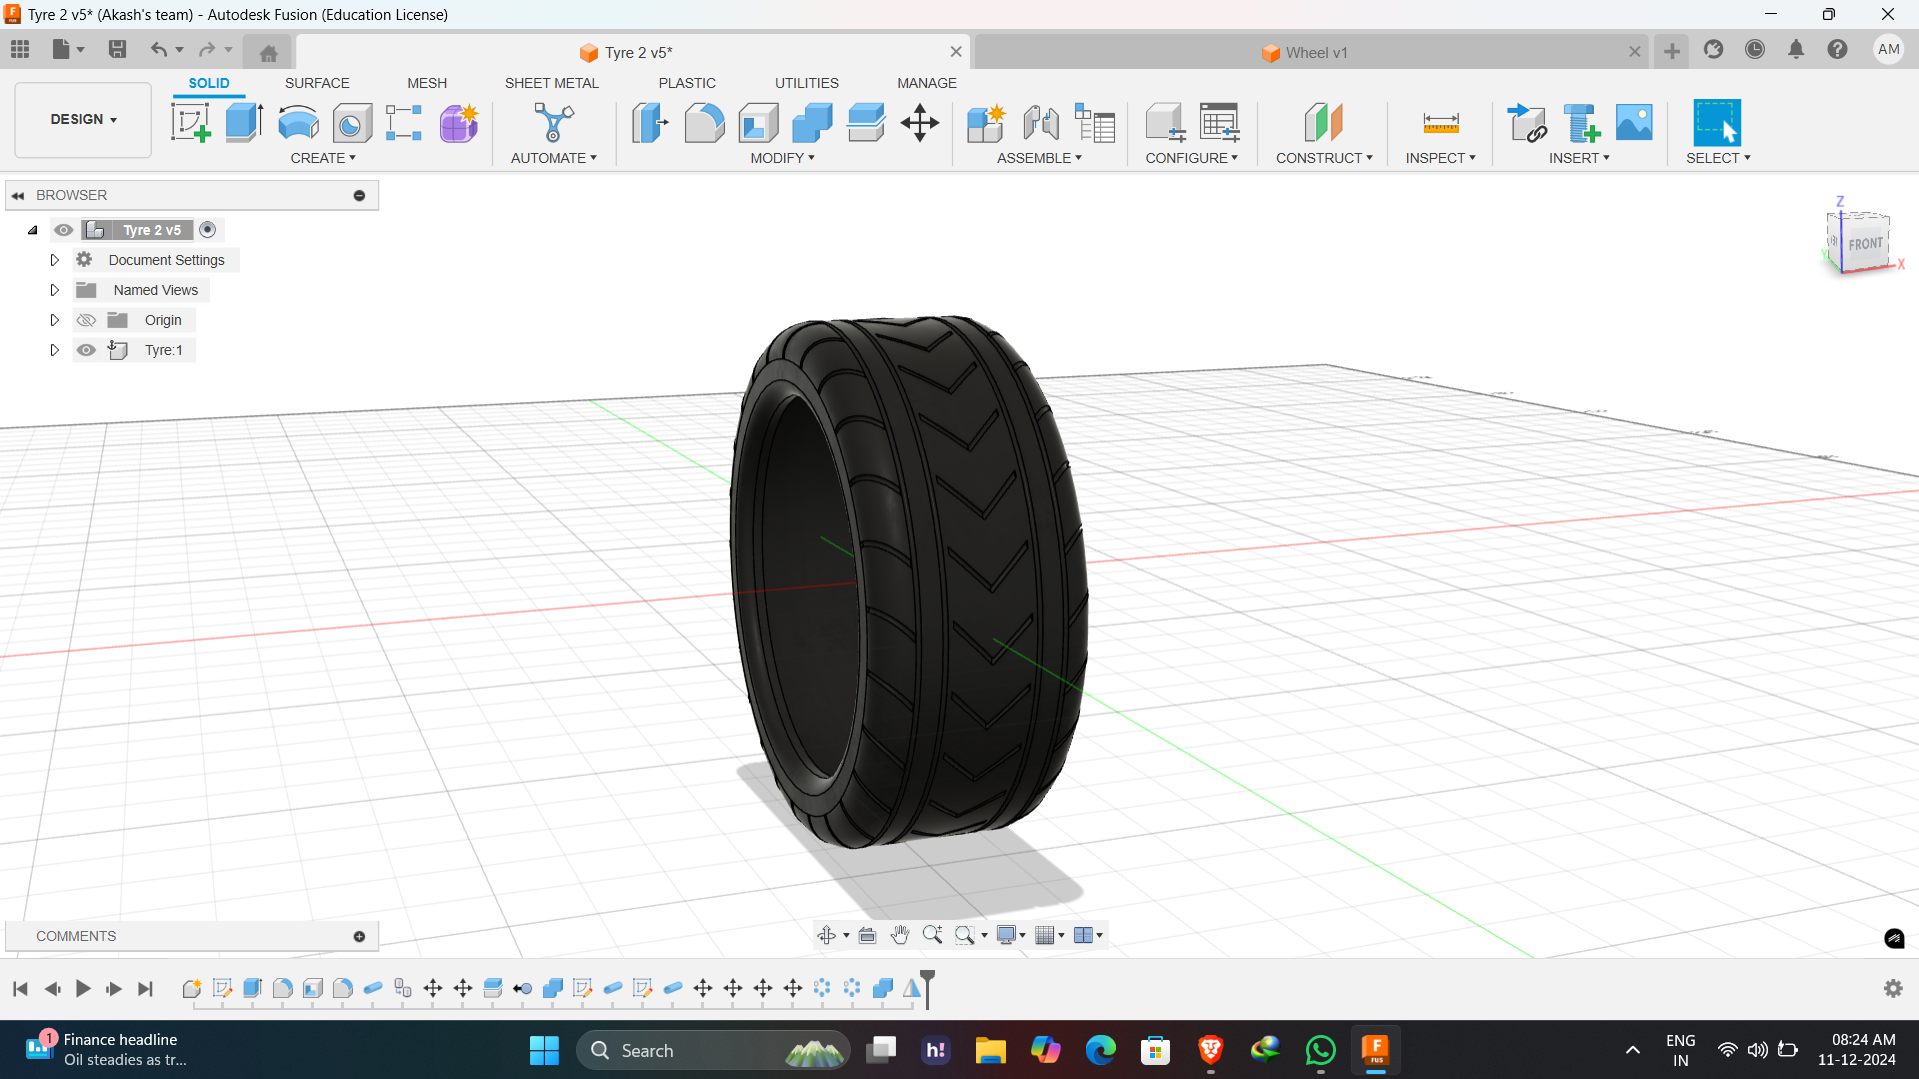Toggle visibility of Tyre 2 v5 root

[x=64, y=230]
